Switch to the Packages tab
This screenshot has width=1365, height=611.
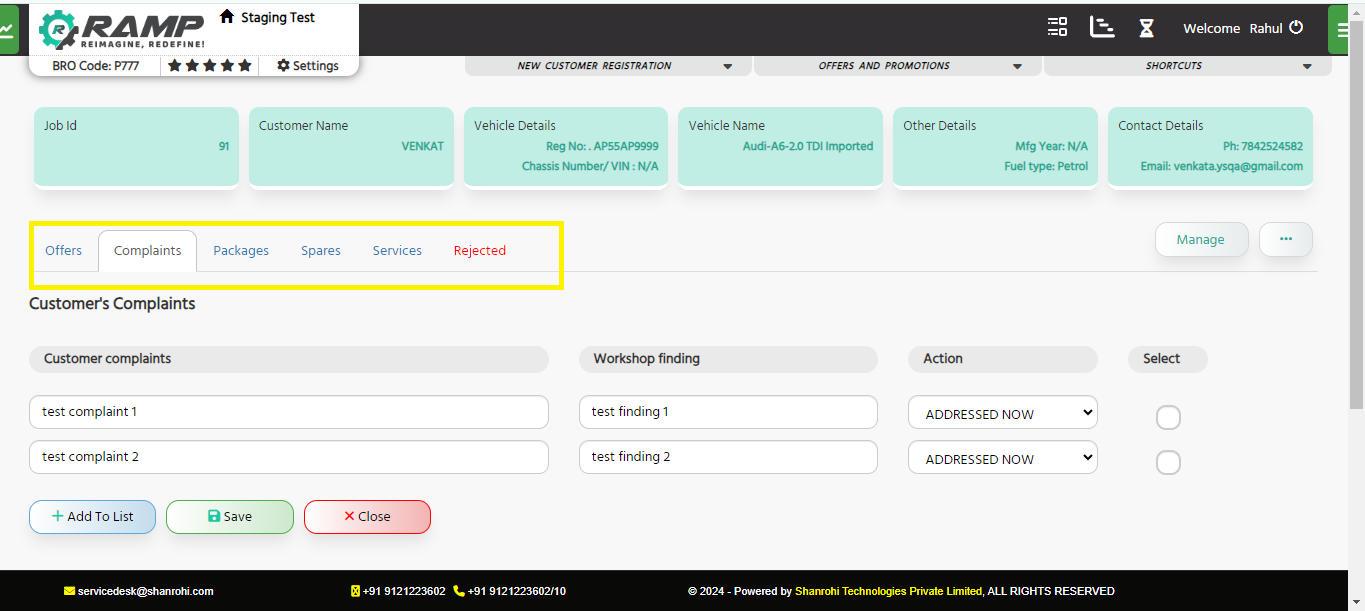click(241, 251)
